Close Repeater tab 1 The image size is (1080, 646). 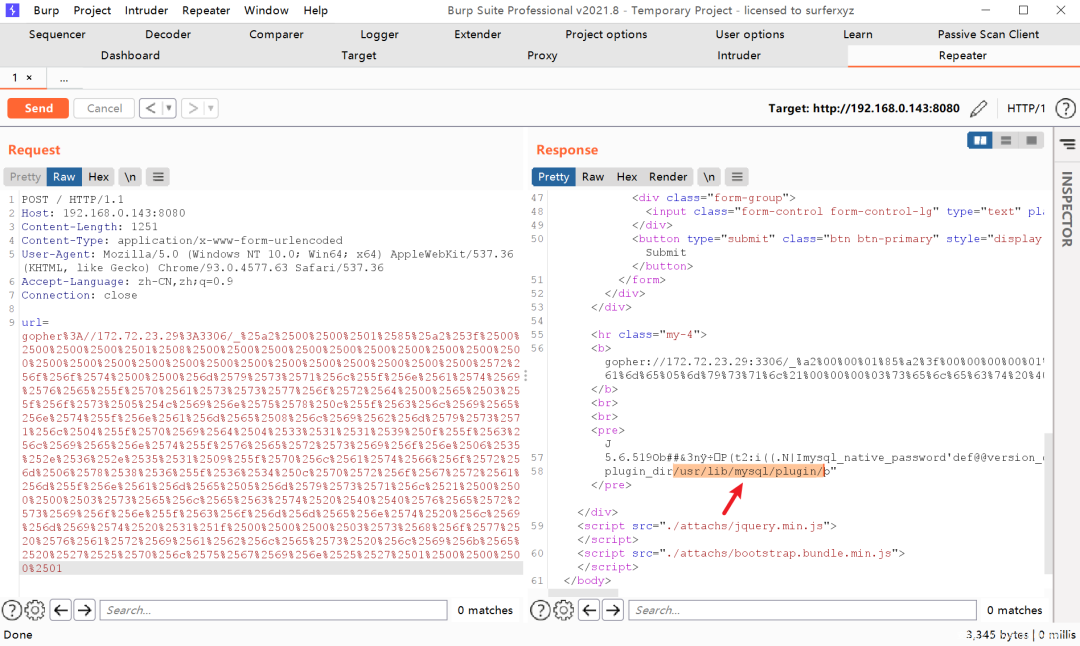(29, 78)
